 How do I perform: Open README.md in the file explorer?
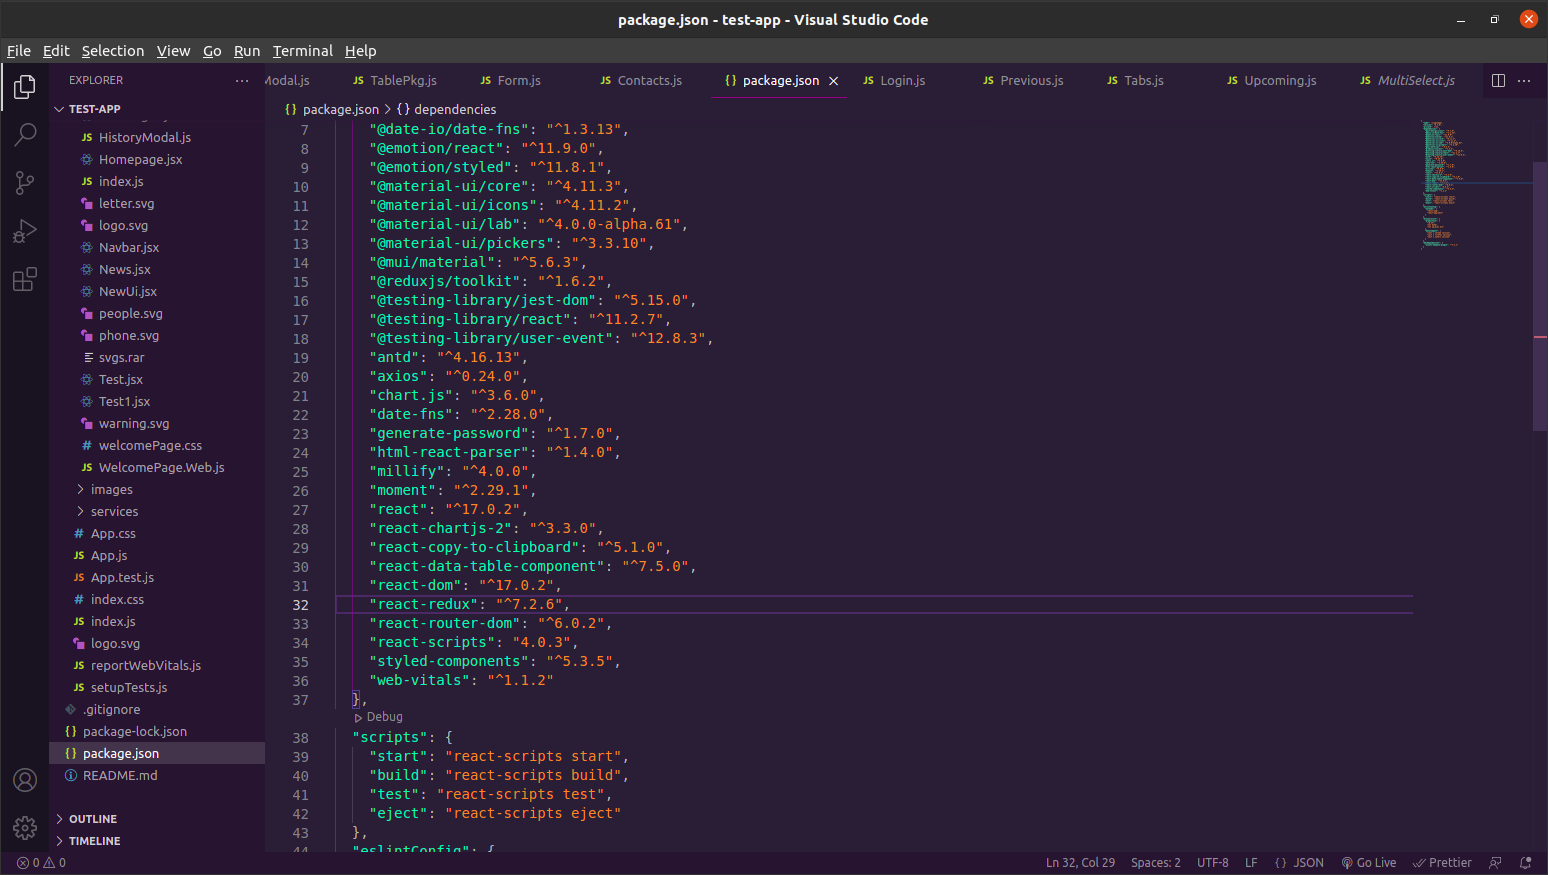point(120,776)
